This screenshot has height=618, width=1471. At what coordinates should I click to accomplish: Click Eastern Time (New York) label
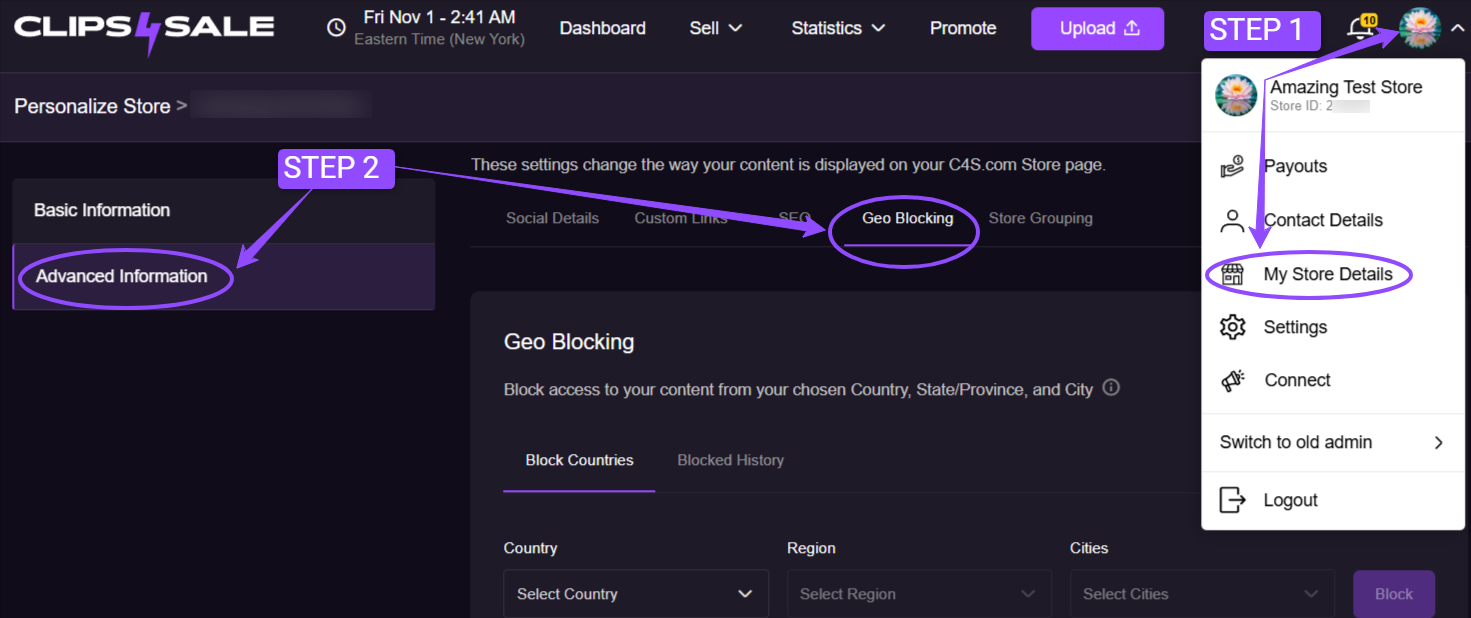click(x=439, y=40)
